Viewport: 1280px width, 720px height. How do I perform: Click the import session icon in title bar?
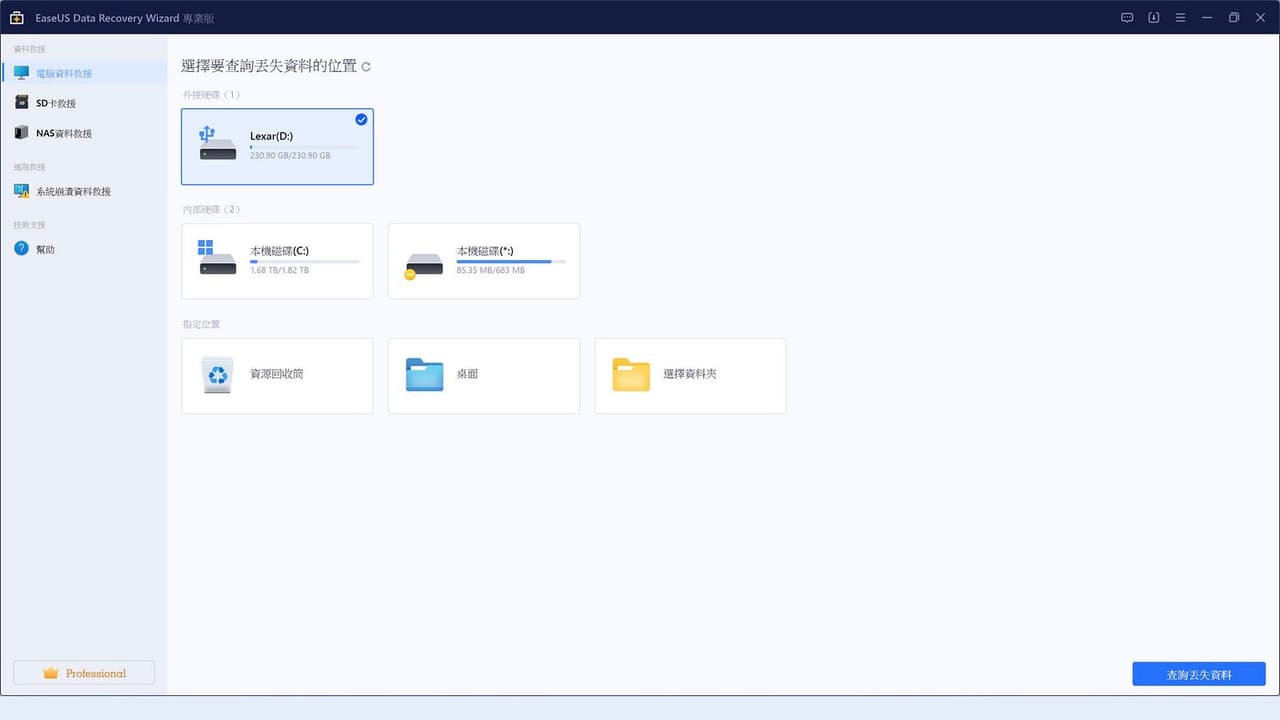tap(1153, 18)
